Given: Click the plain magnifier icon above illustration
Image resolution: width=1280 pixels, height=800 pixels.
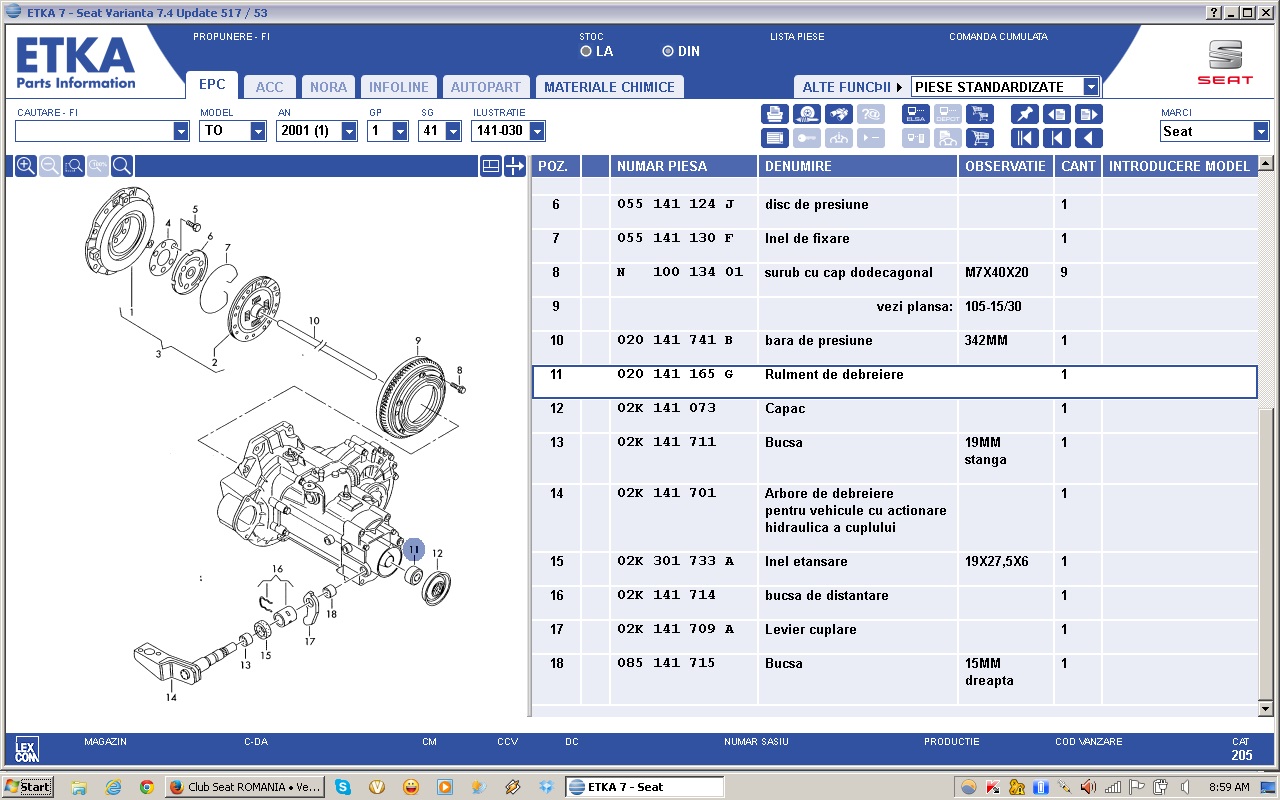Looking at the screenshot, I should tap(122, 166).
